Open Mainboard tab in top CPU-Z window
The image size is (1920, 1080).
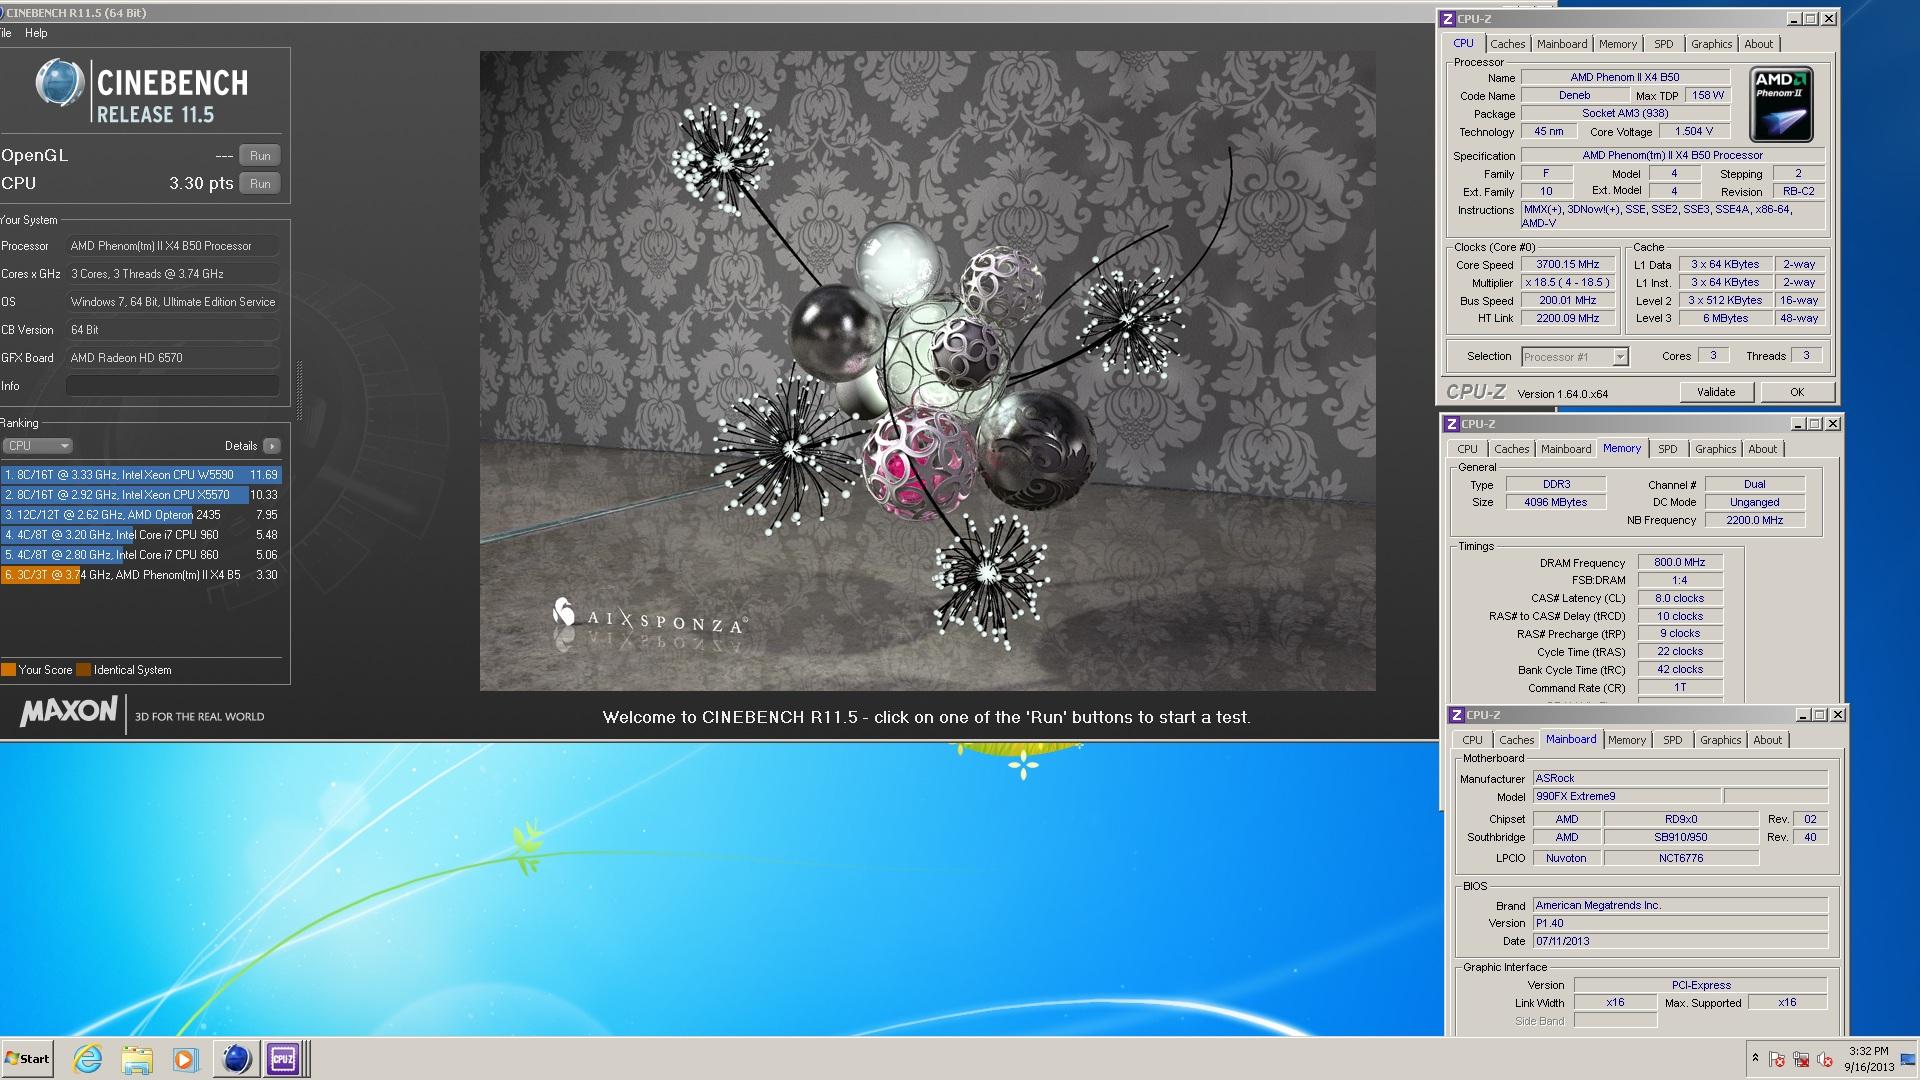pyautogui.click(x=1562, y=44)
